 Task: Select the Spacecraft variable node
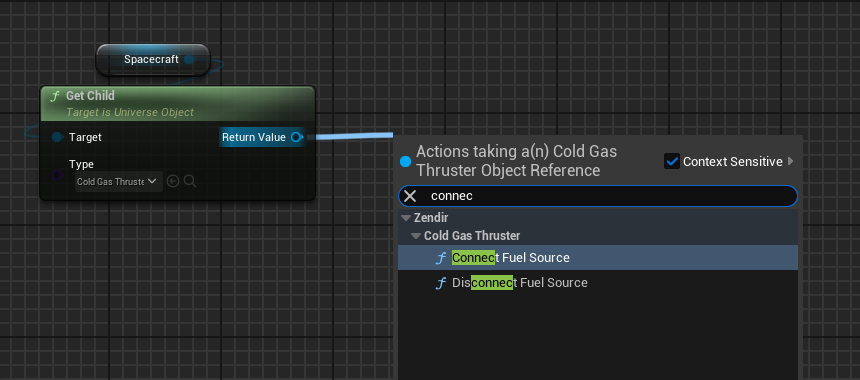[x=153, y=59]
